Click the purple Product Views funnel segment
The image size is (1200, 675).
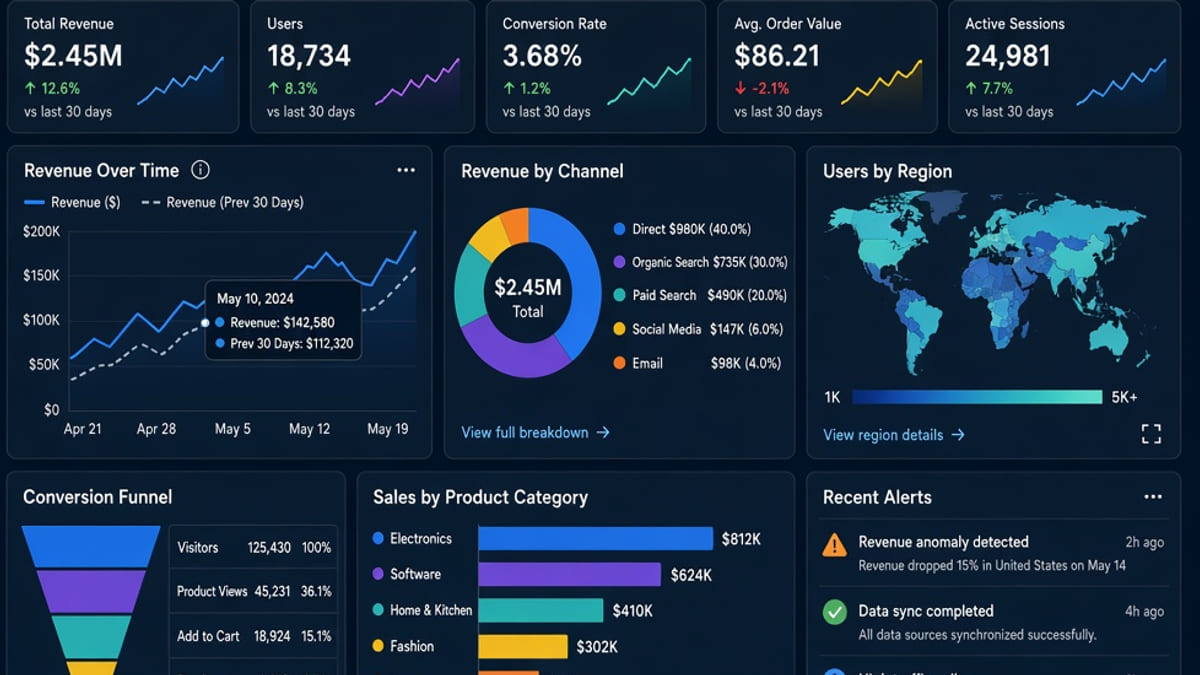[91, 591]
